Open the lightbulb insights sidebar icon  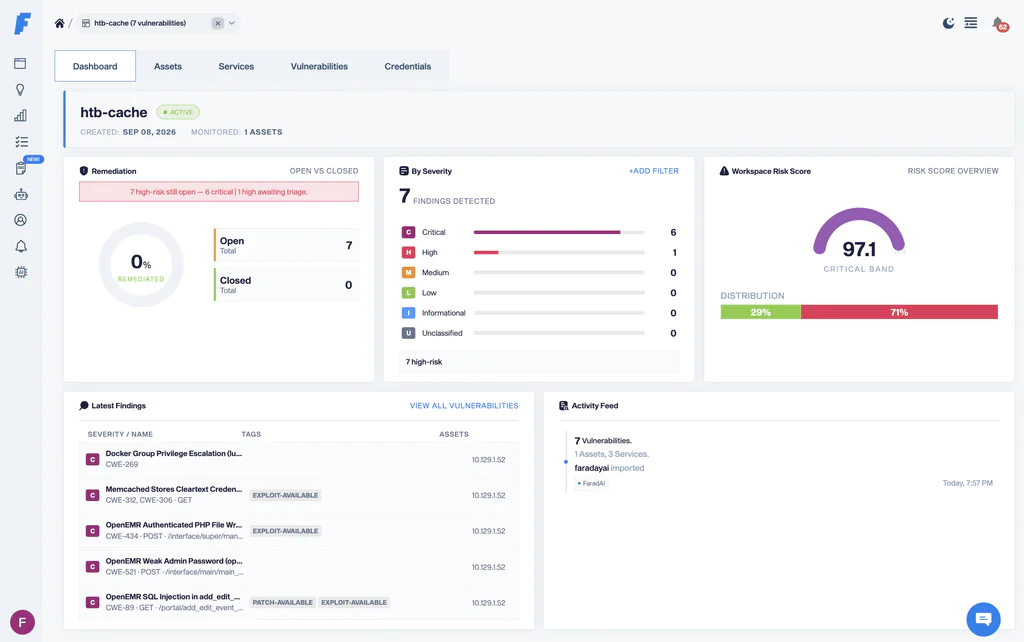point(20,89)
